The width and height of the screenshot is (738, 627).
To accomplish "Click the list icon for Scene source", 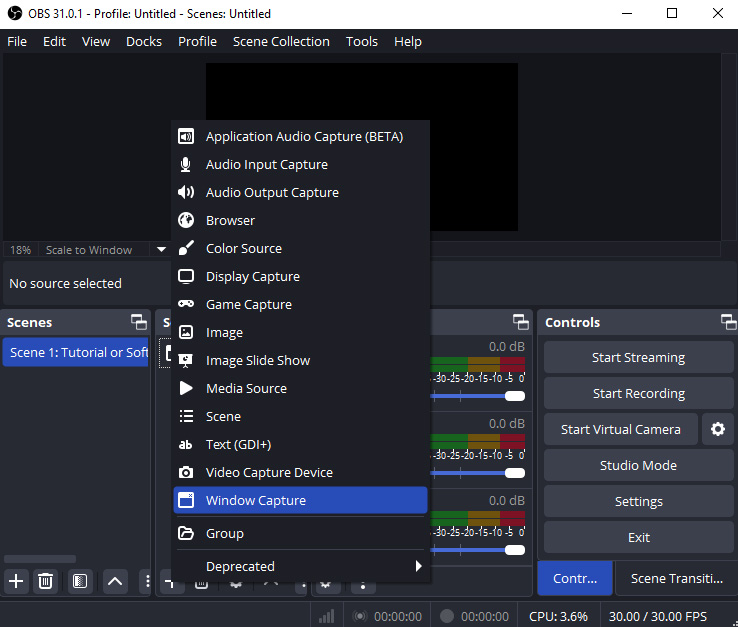I will coord(186,416).
